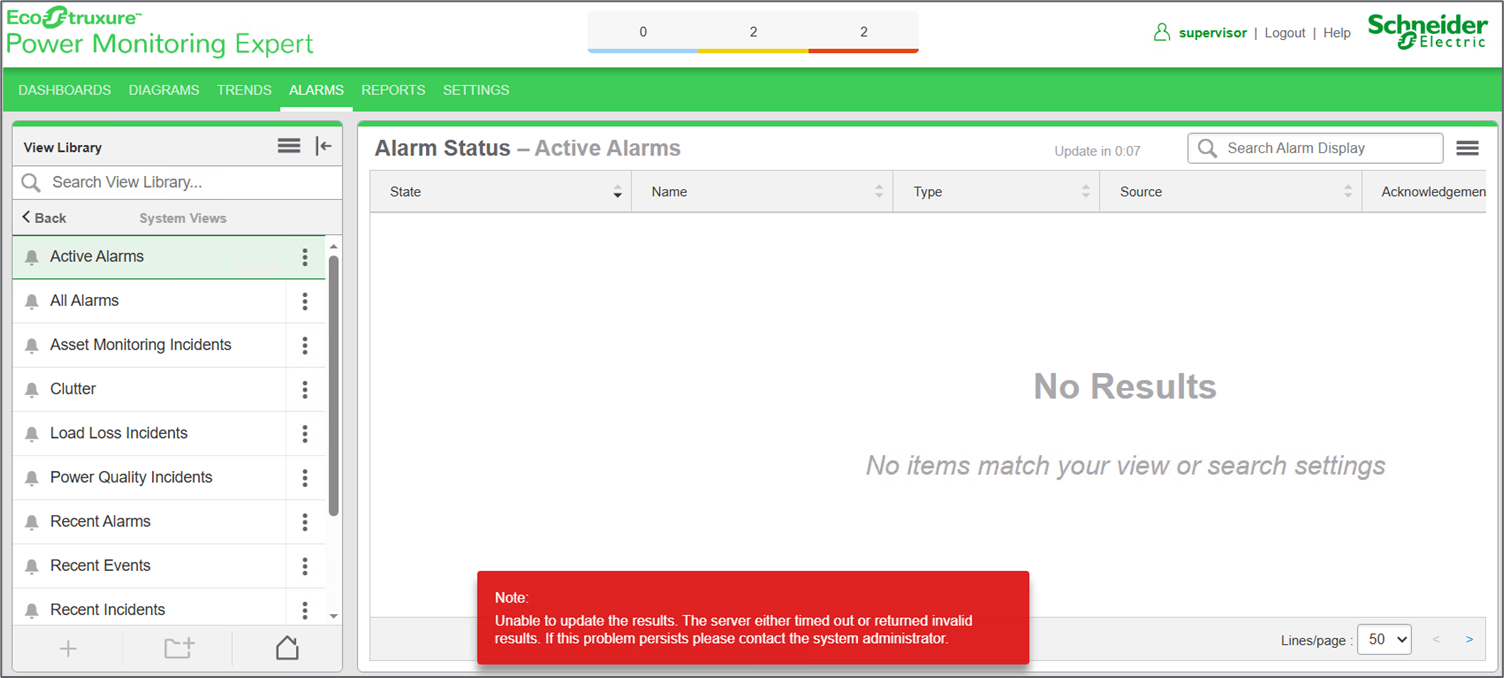Open Alarm Status display options menu

click(x=1467, y=148)
